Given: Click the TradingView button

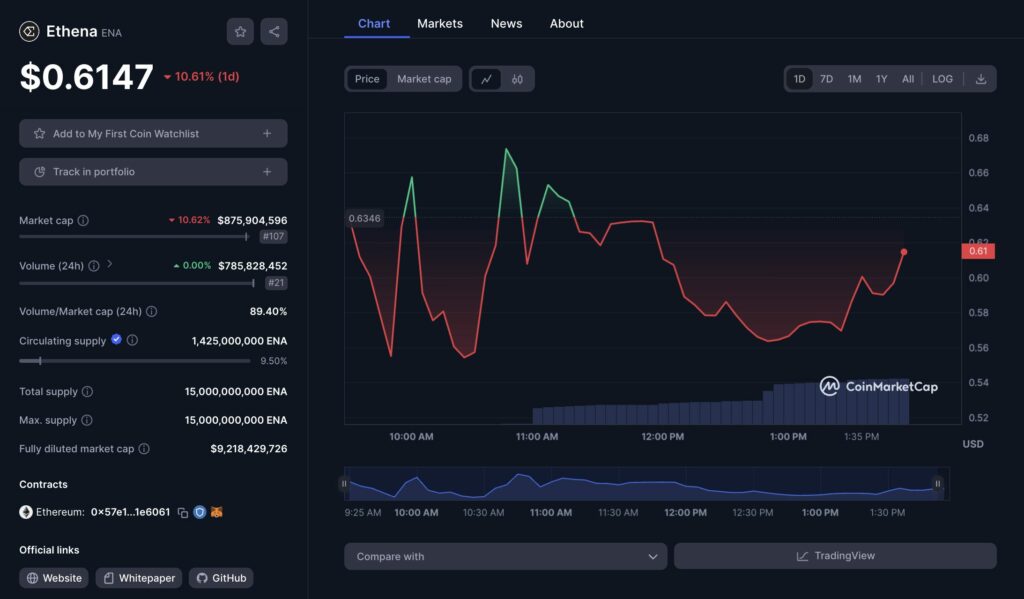Looking at the screenshot, I should coord(835,556).
